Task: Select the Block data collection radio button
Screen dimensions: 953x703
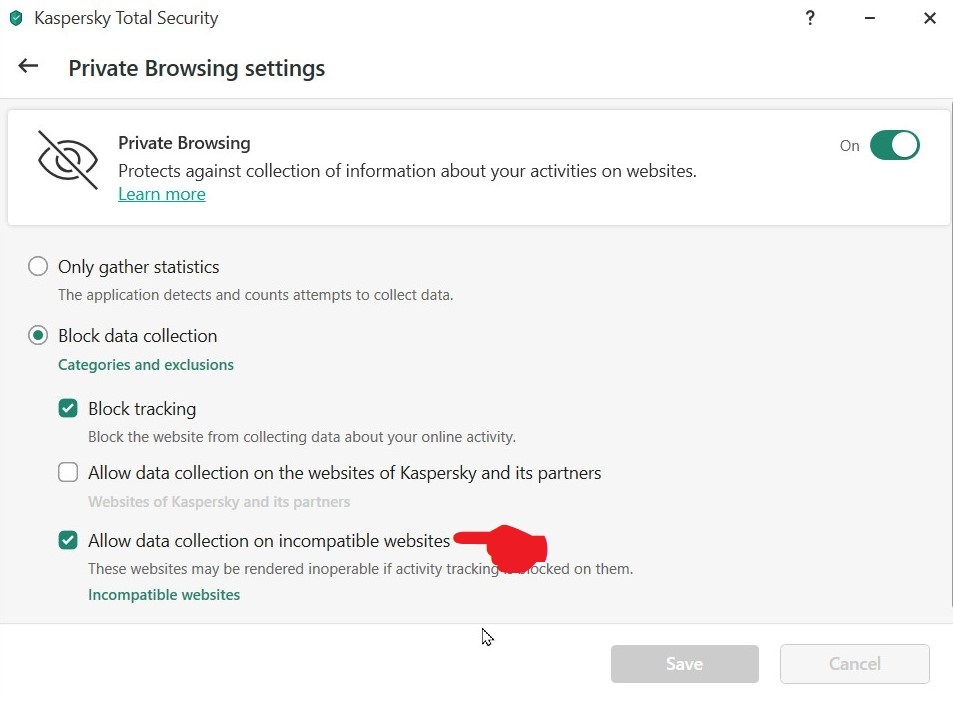Action: (x=38, y=335)
